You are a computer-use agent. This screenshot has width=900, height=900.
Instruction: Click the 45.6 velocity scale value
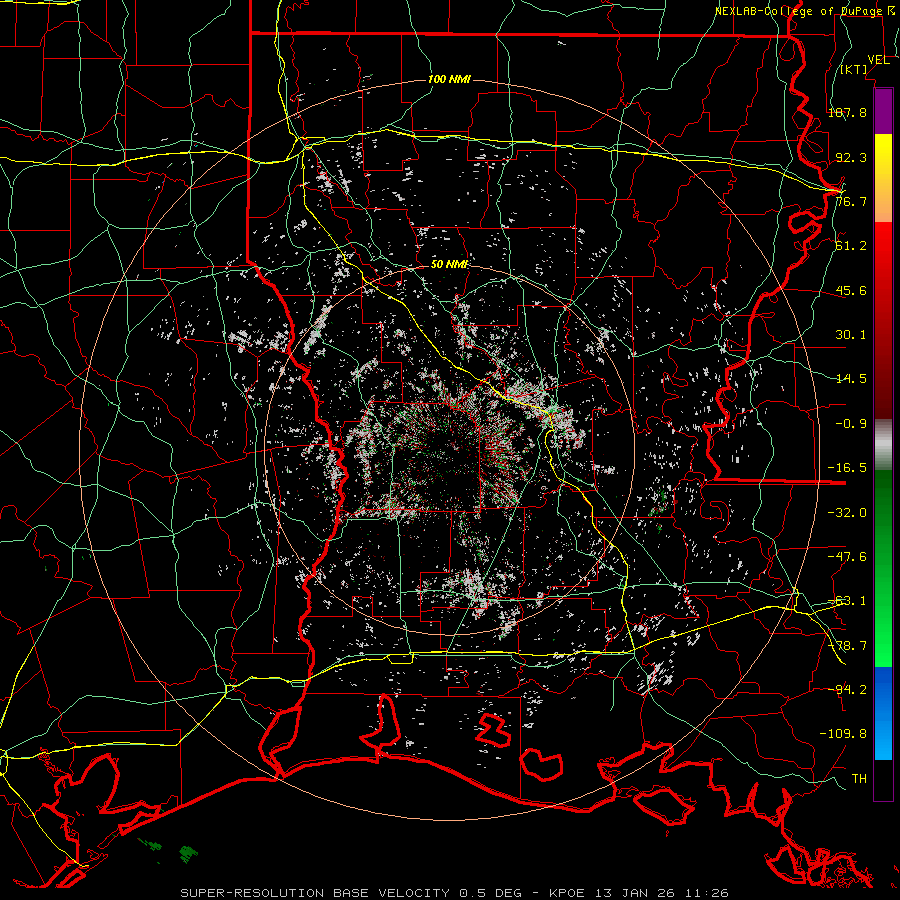click(851, 290)
